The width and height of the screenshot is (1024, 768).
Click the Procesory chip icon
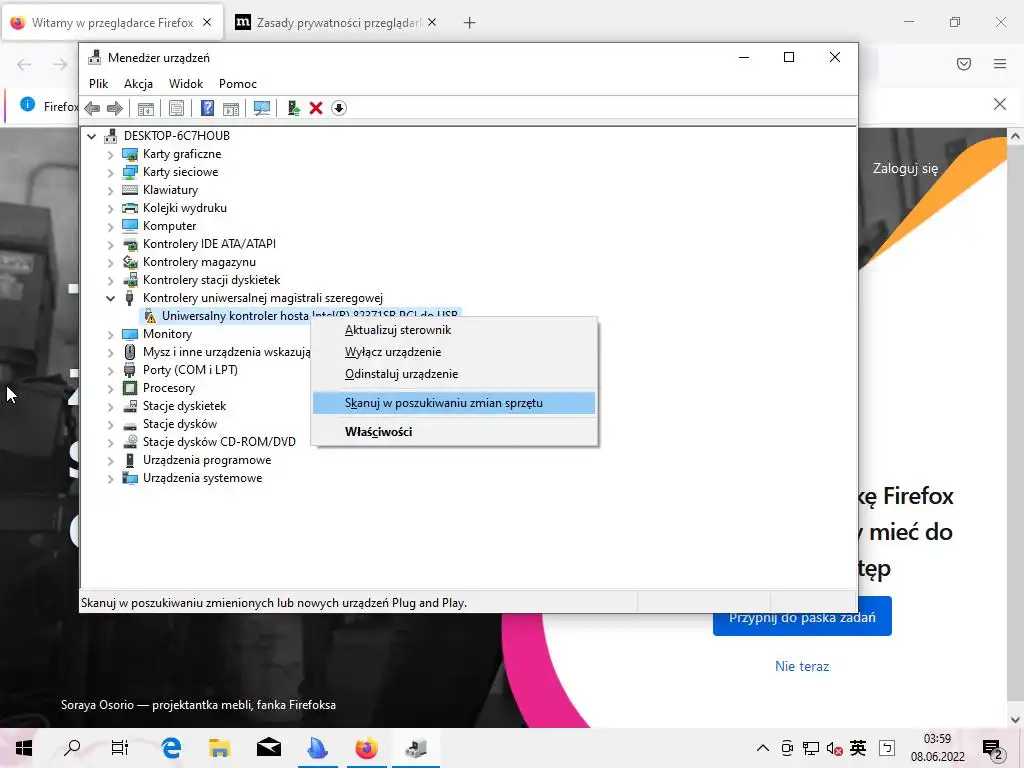point(130,388)
